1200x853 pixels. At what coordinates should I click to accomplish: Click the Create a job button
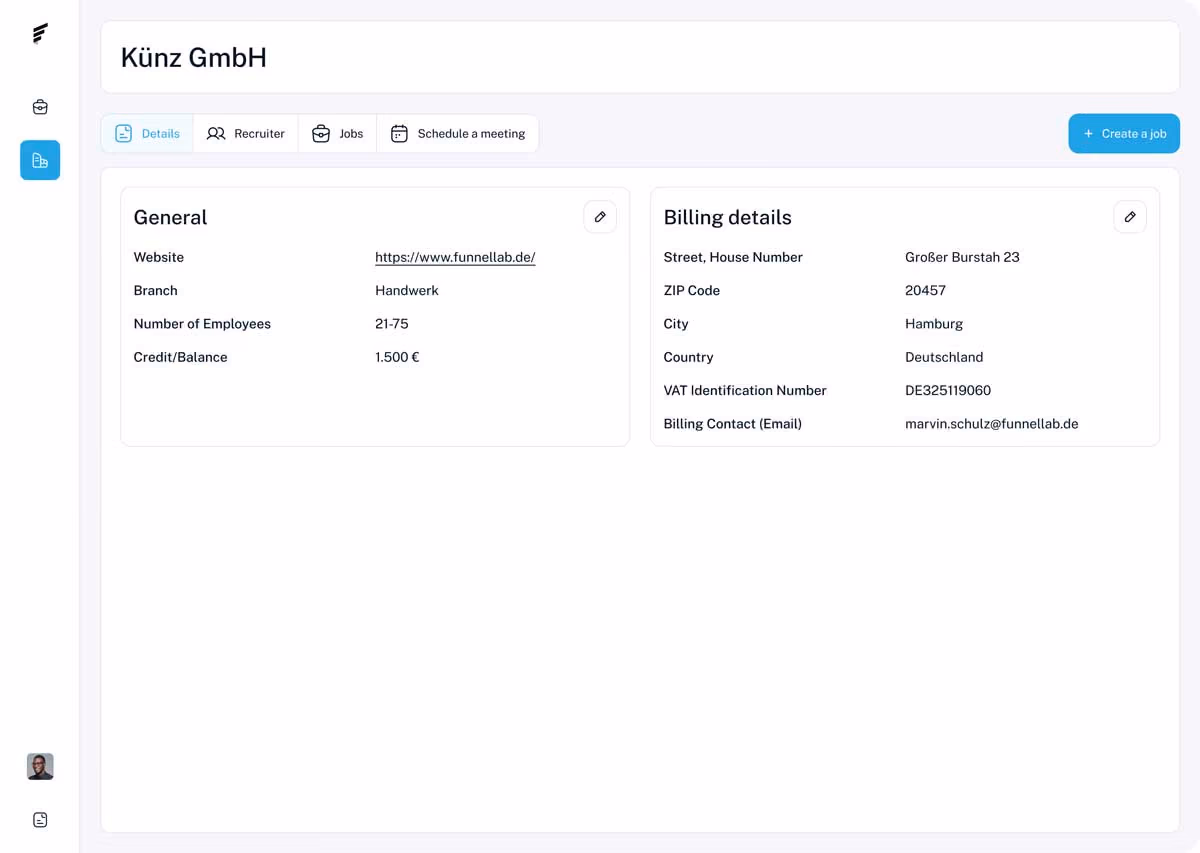coord(1124,133)
